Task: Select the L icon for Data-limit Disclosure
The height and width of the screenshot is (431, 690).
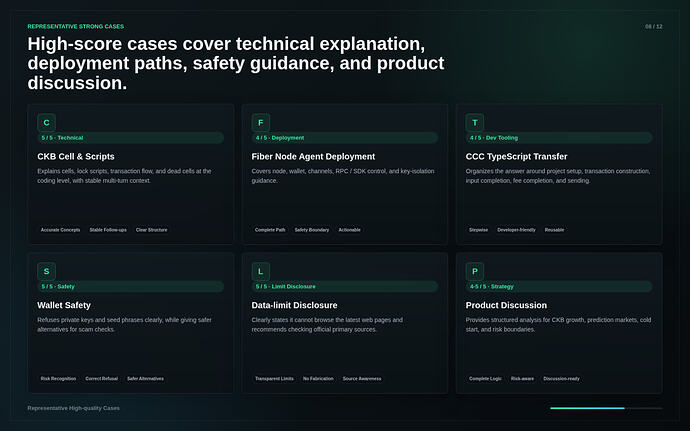Action: click(x=261, y=272)
